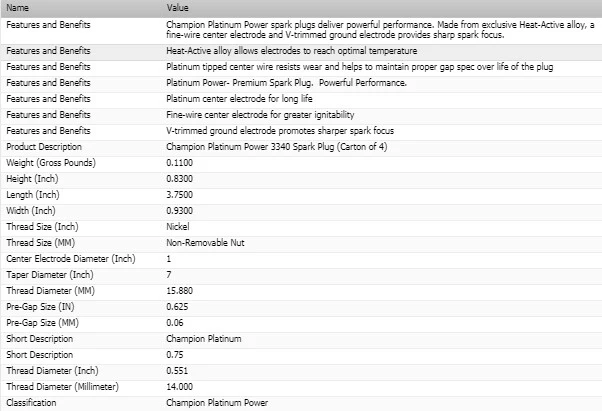Image resolution: width=602 pixels, height=411 pixels.
Task: Select the Weight (Gross Pounds) row
Action: [x=301, y=163]
